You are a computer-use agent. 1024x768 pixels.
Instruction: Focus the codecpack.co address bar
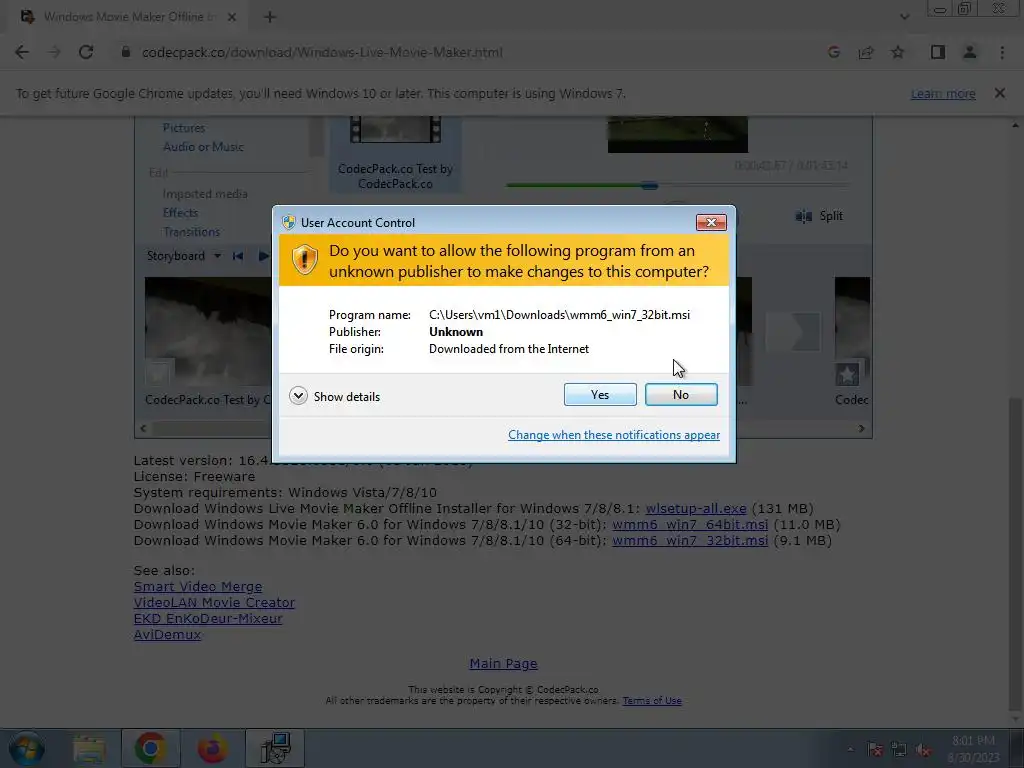click(x=322, y=52)
